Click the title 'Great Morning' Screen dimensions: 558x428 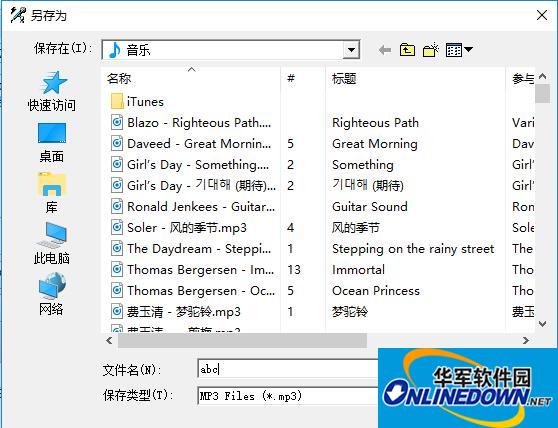[375, 144]
